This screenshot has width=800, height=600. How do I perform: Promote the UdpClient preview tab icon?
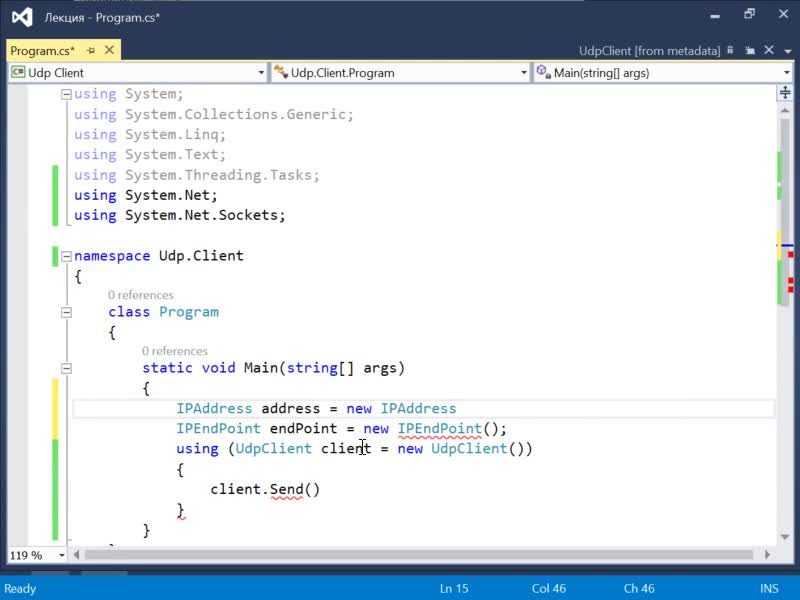[x=750, y=51]
